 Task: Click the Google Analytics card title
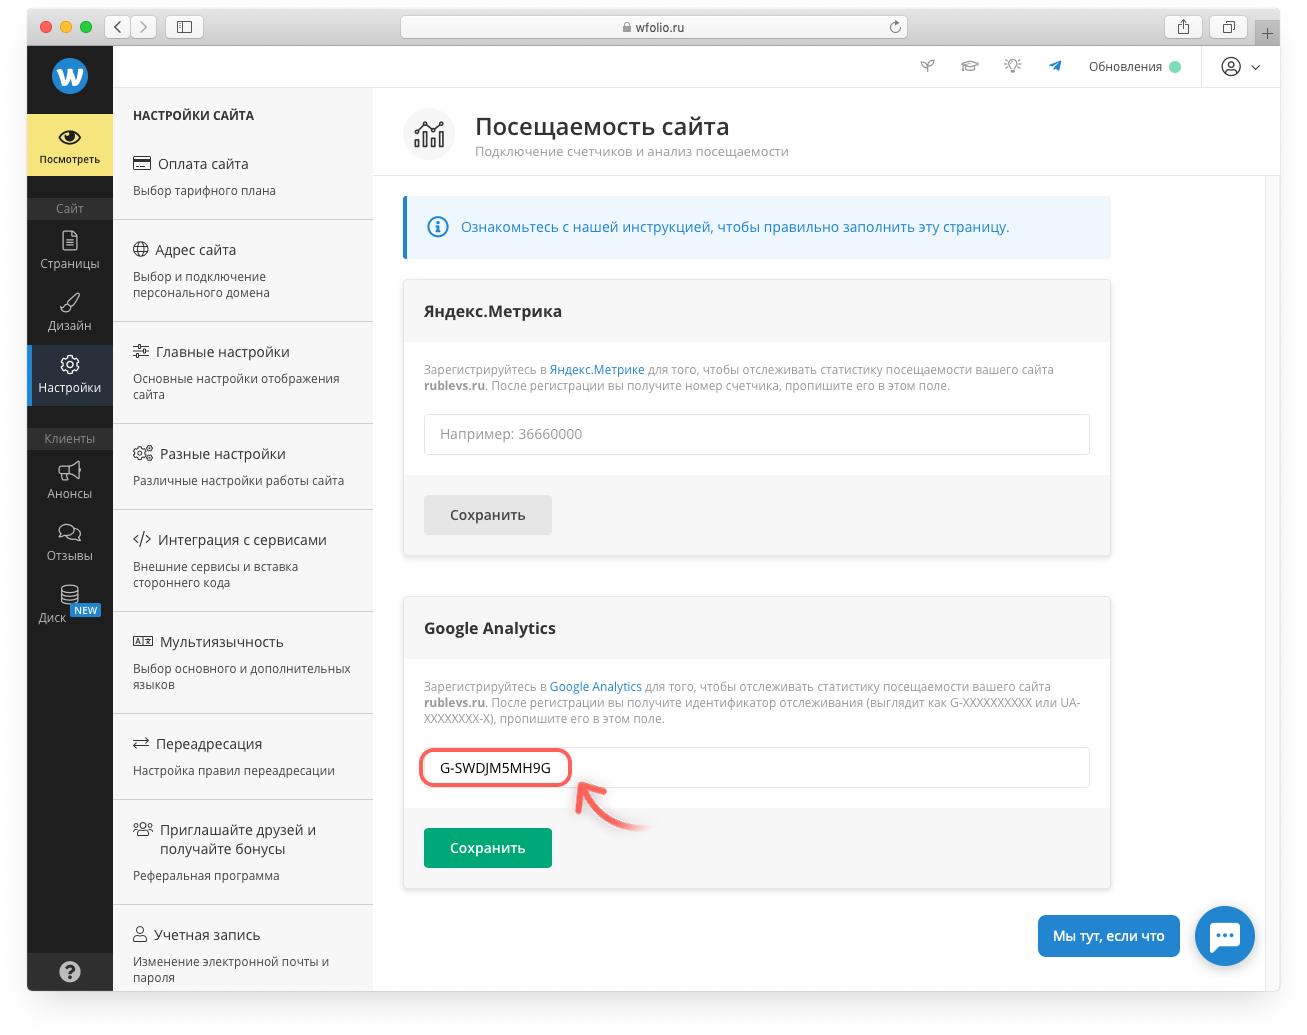490,628
